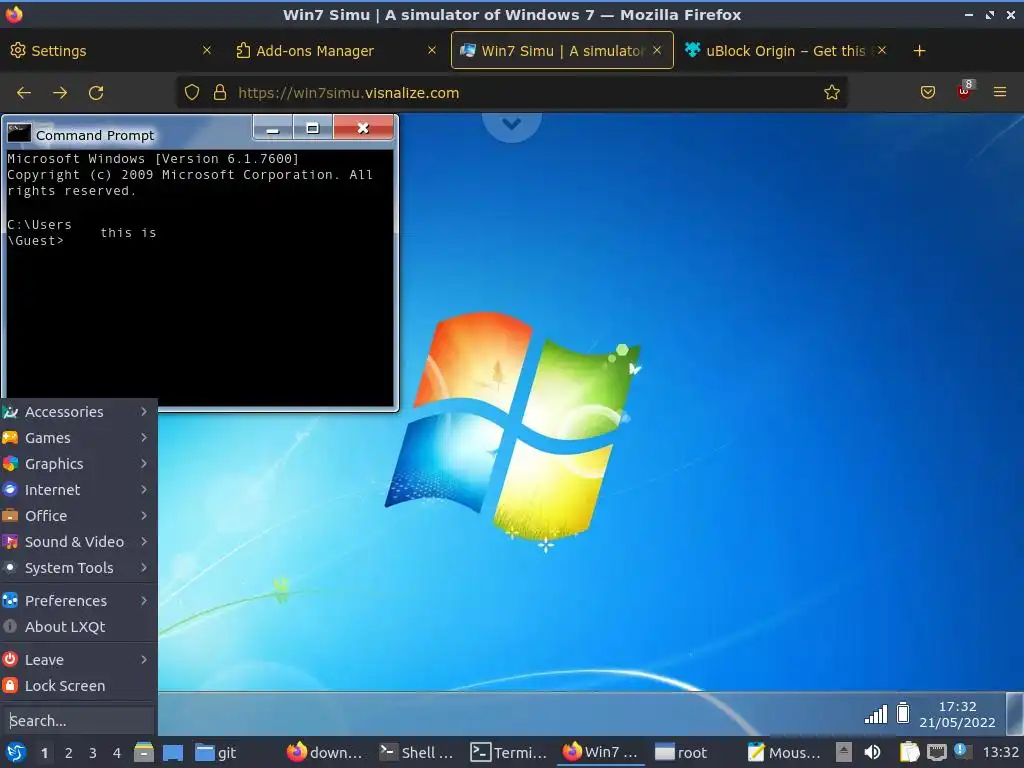Open the file manager icon in LXQt panel

point(144,752)
